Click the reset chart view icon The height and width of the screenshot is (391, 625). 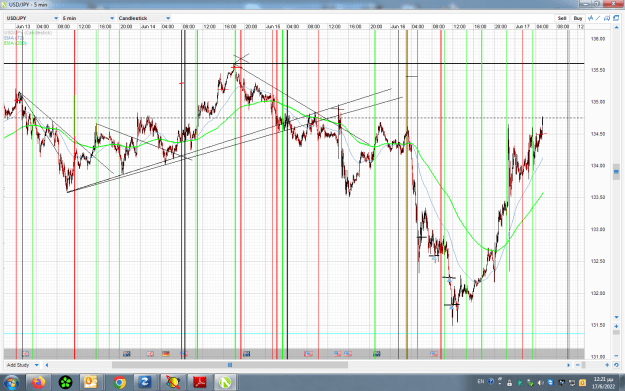coord(616,365)
